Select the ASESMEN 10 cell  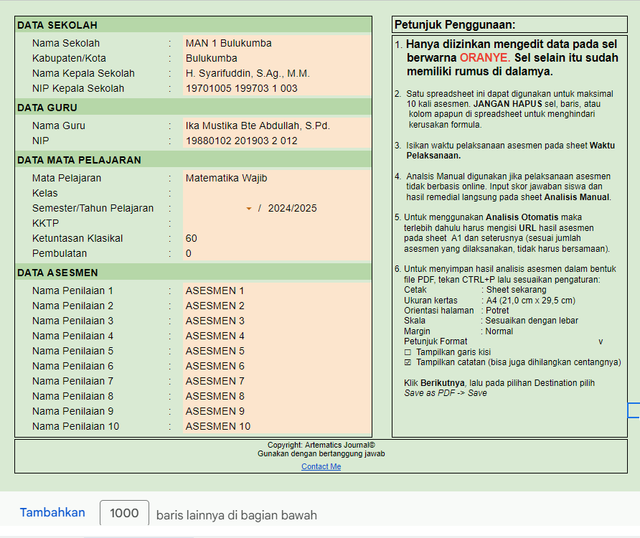coord(277,427)
